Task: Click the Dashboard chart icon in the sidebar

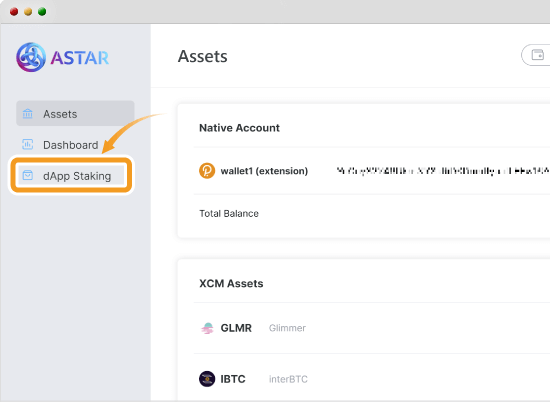Action: [x=27, y=145]
